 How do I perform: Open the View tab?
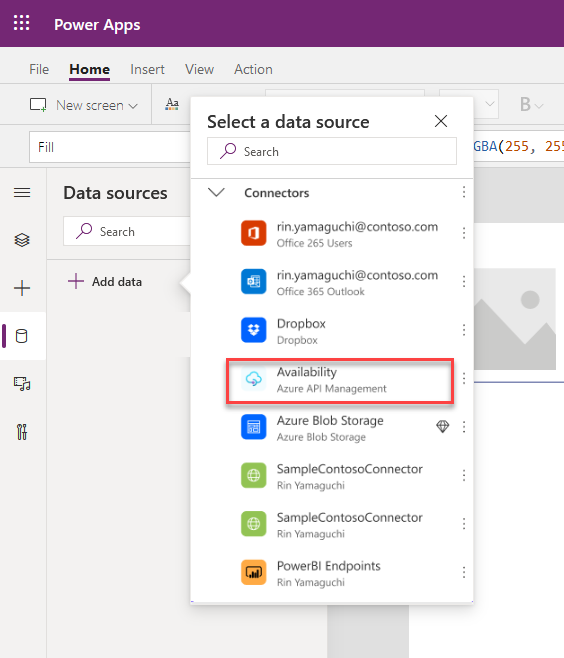click(199, 69)
